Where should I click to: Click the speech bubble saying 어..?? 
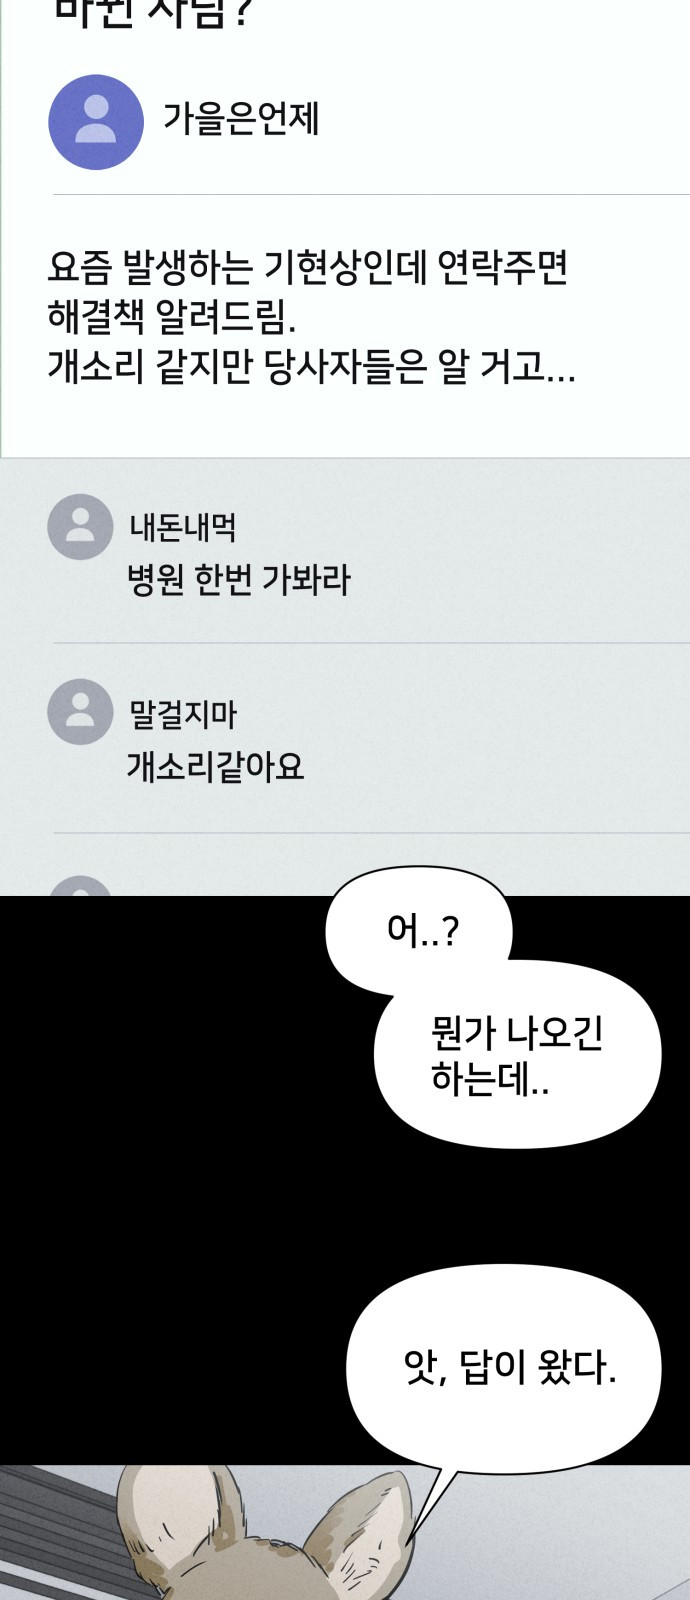coord(420,930)
